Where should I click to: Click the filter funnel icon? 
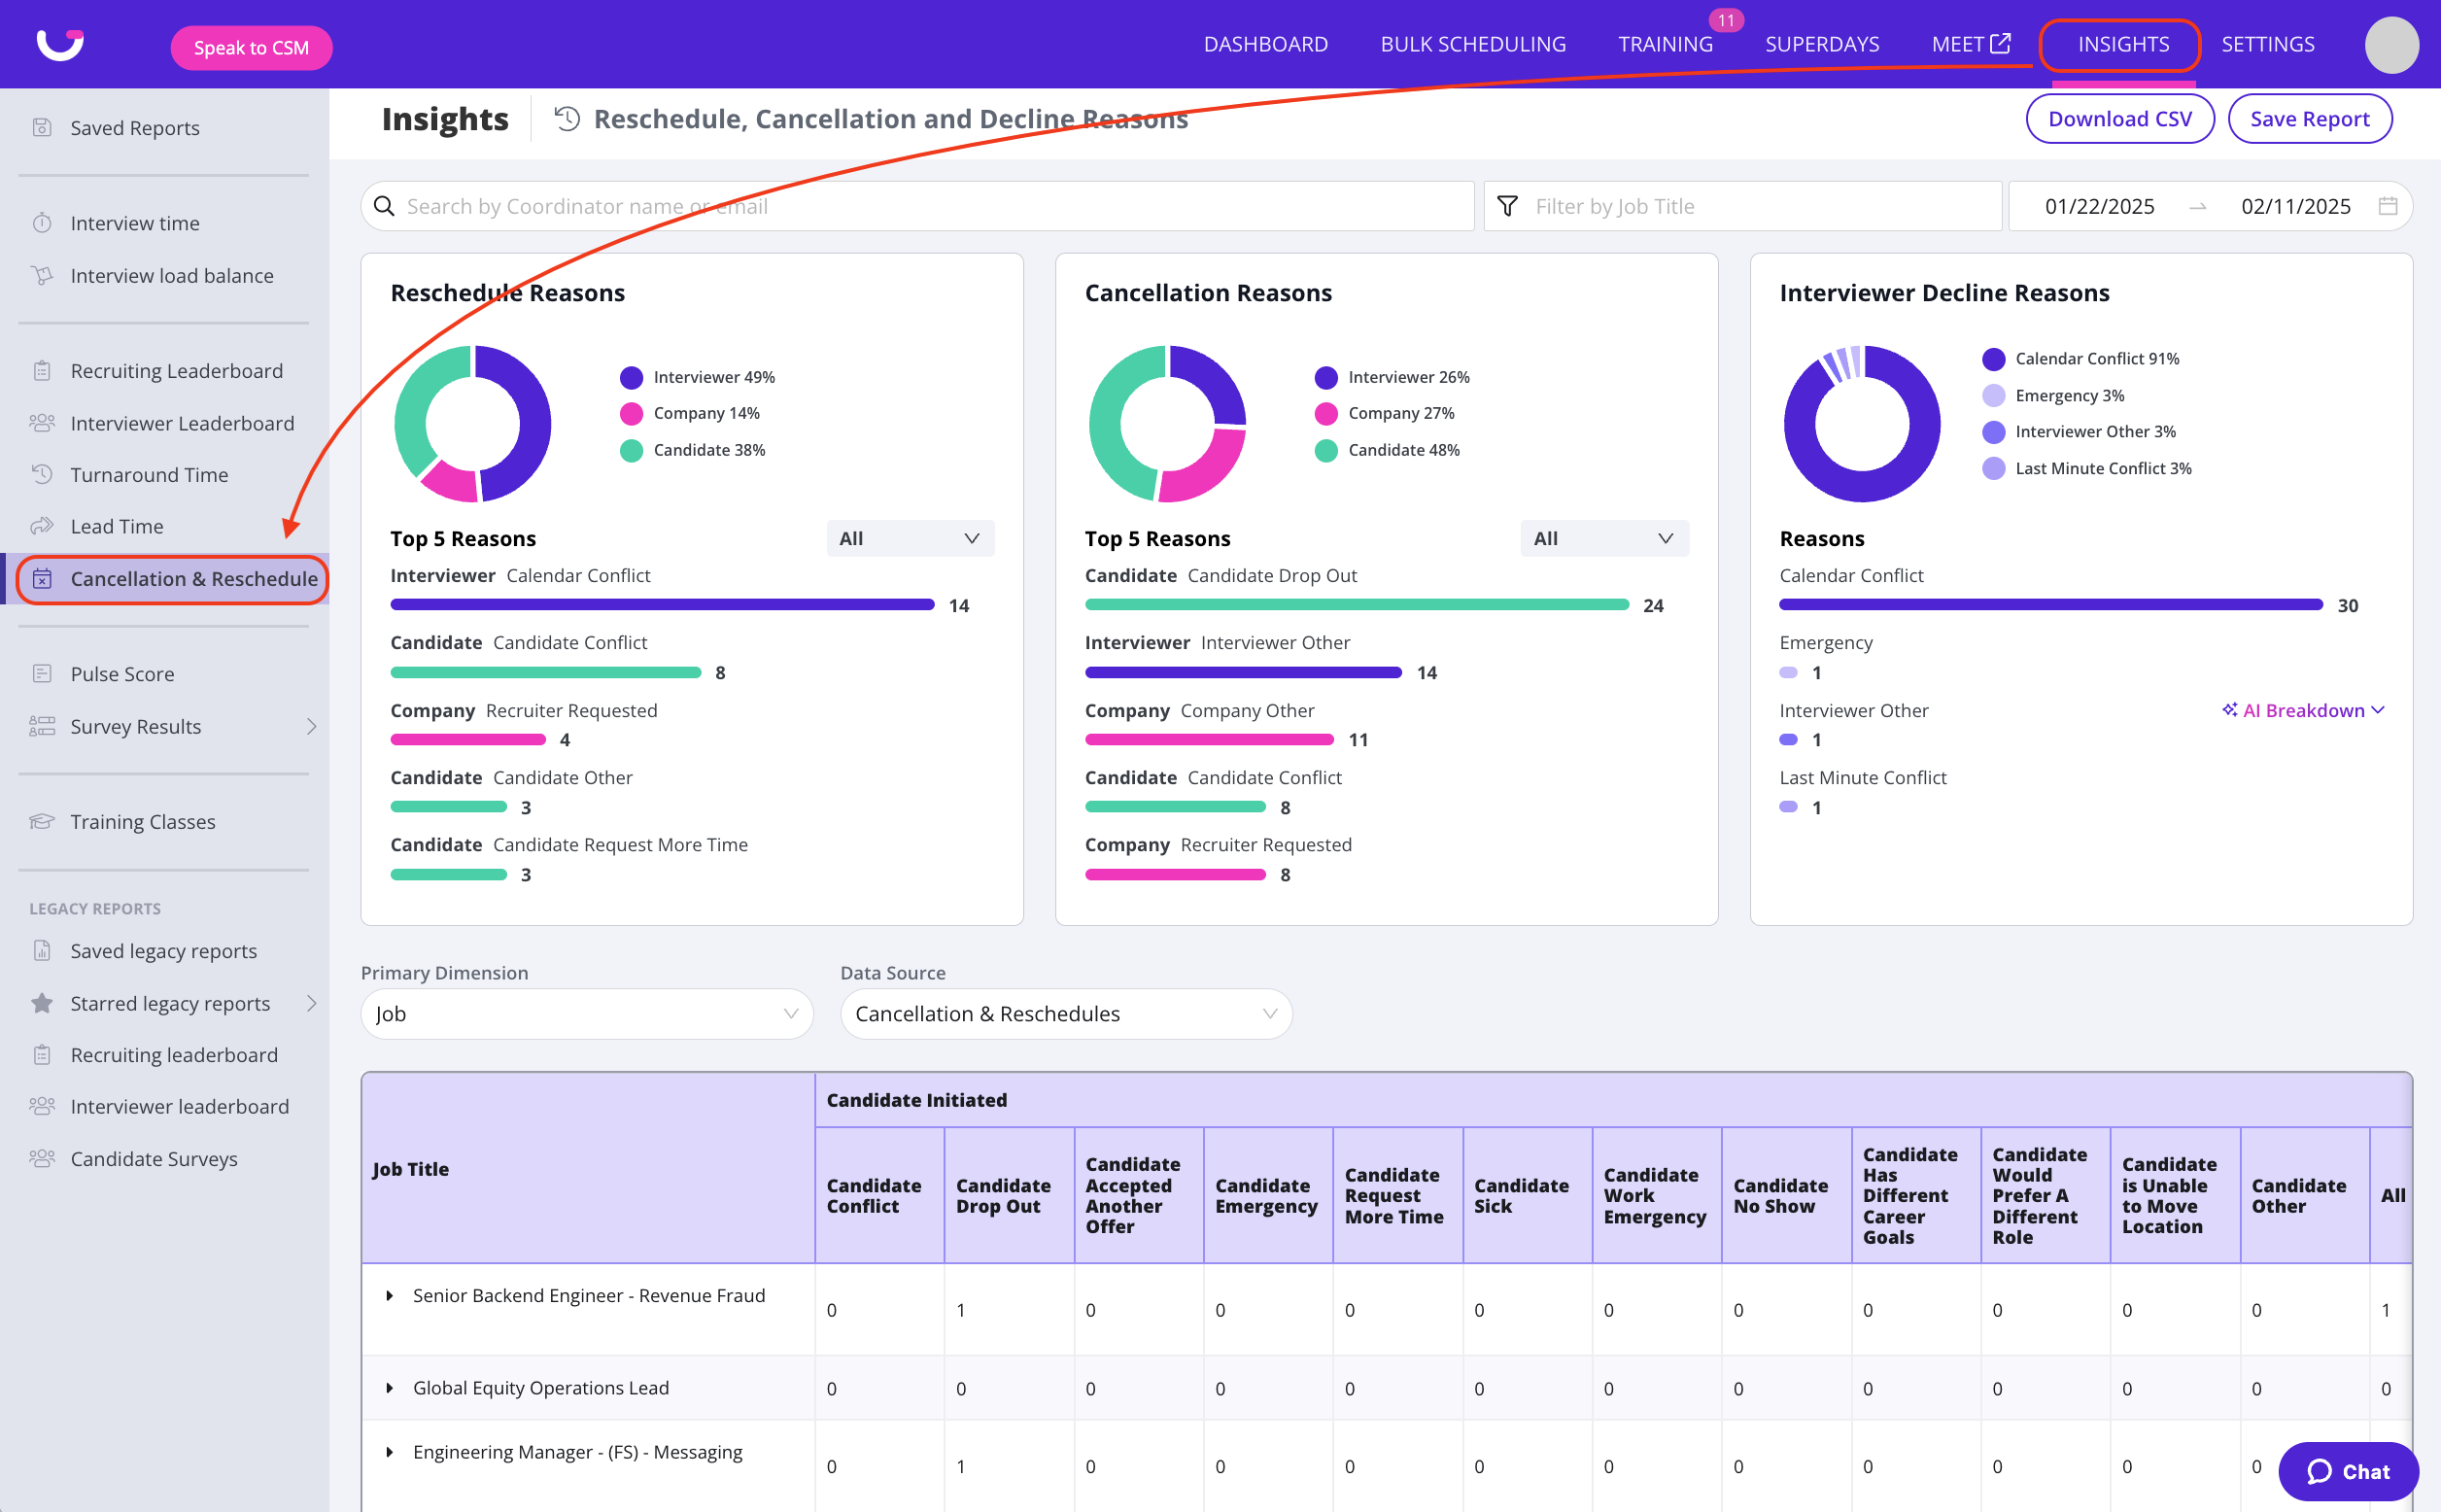(x=1507, y=206)
